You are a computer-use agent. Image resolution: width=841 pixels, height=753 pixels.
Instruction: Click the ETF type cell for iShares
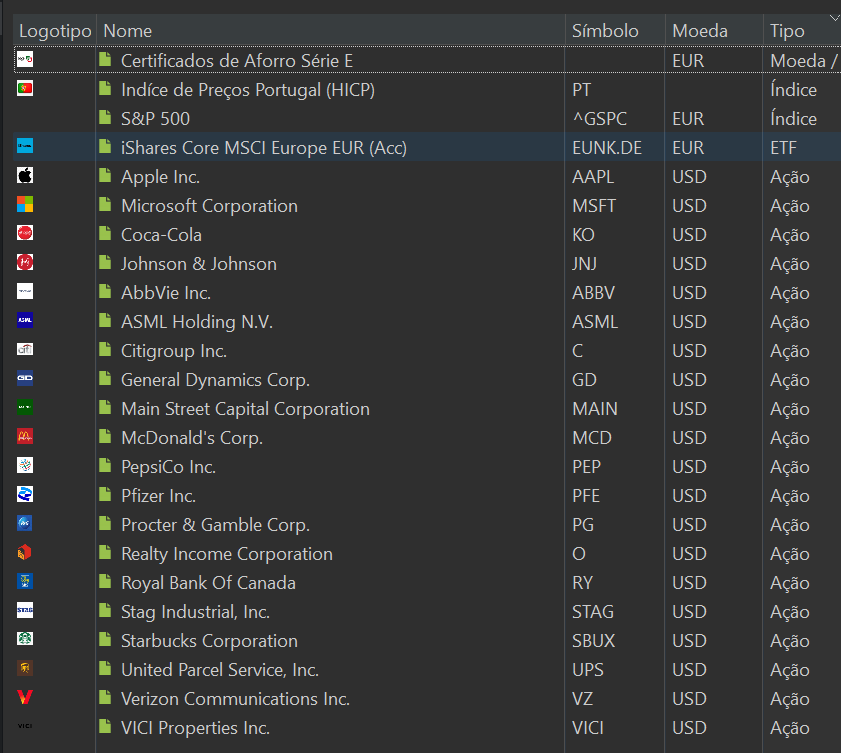coord(784,147)
